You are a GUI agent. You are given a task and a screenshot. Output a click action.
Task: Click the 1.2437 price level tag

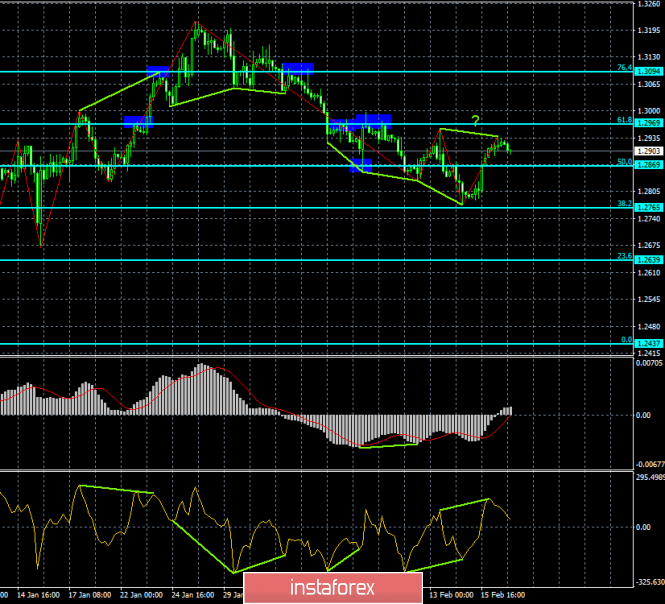pyautogui.click(x=649, y=343)
